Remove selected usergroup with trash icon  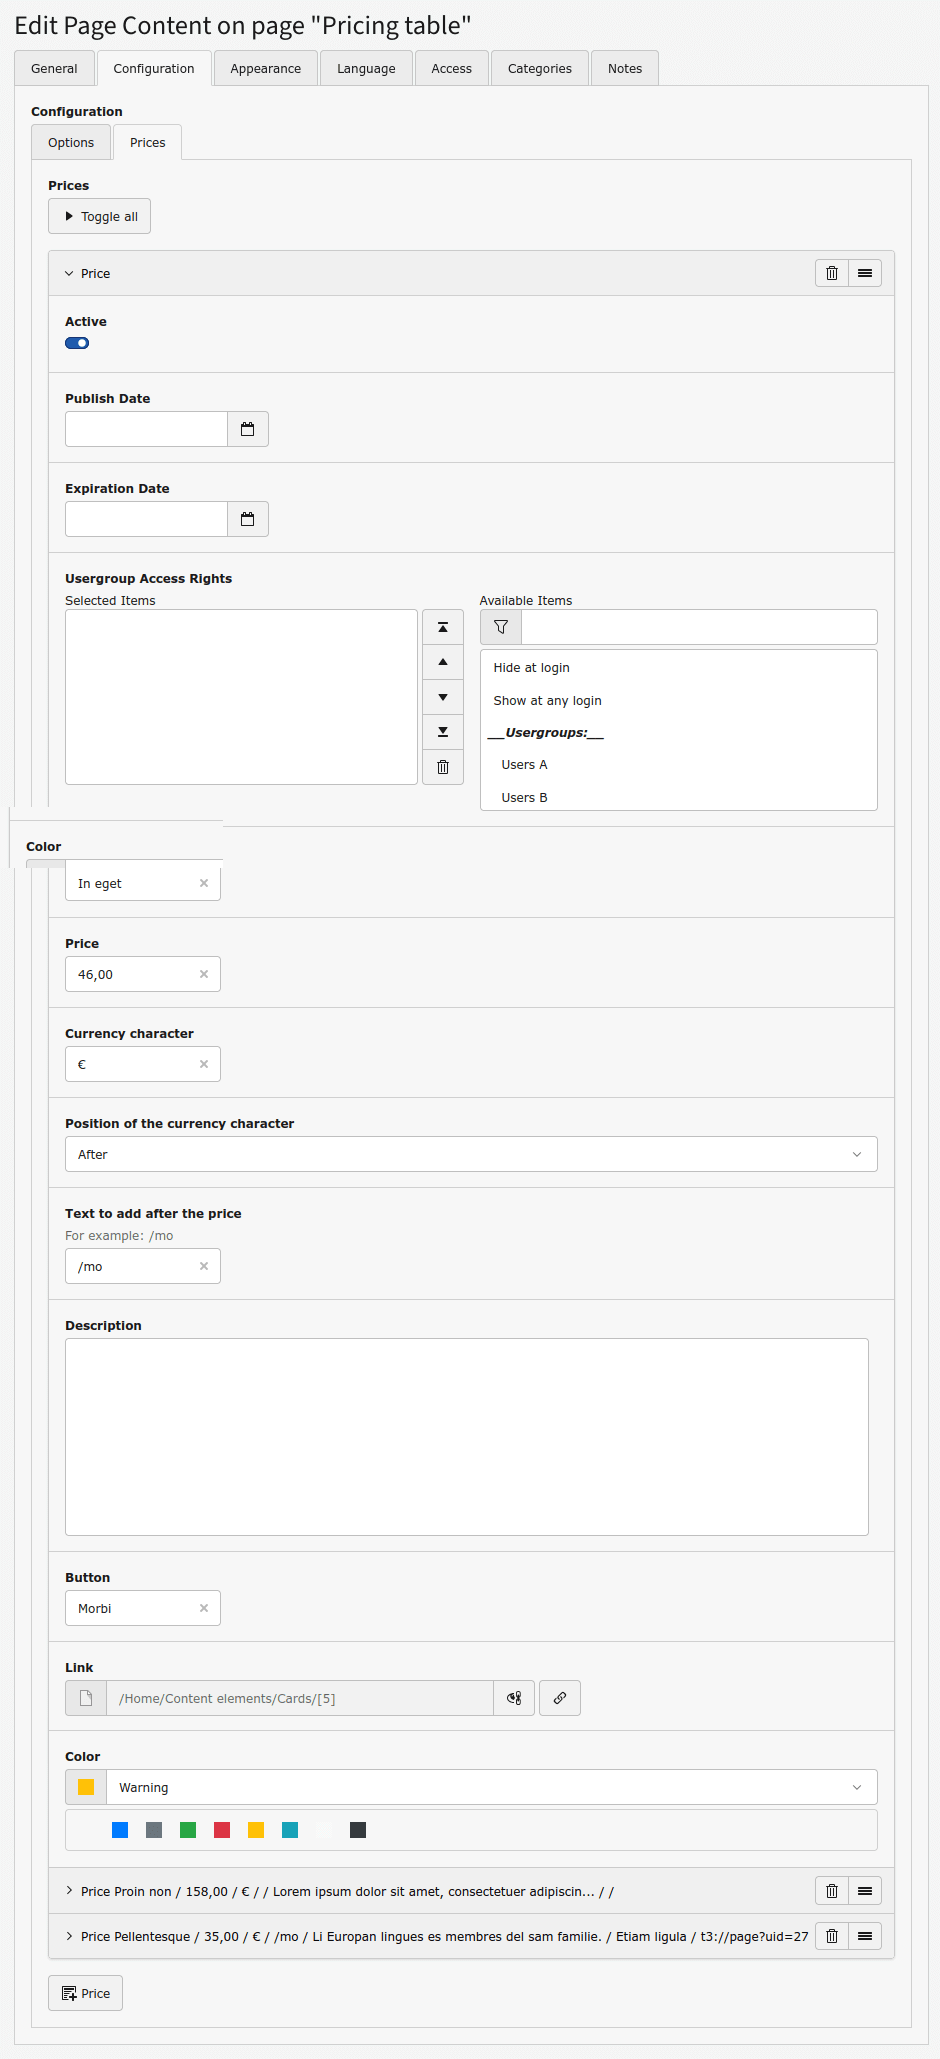[443, 767]
